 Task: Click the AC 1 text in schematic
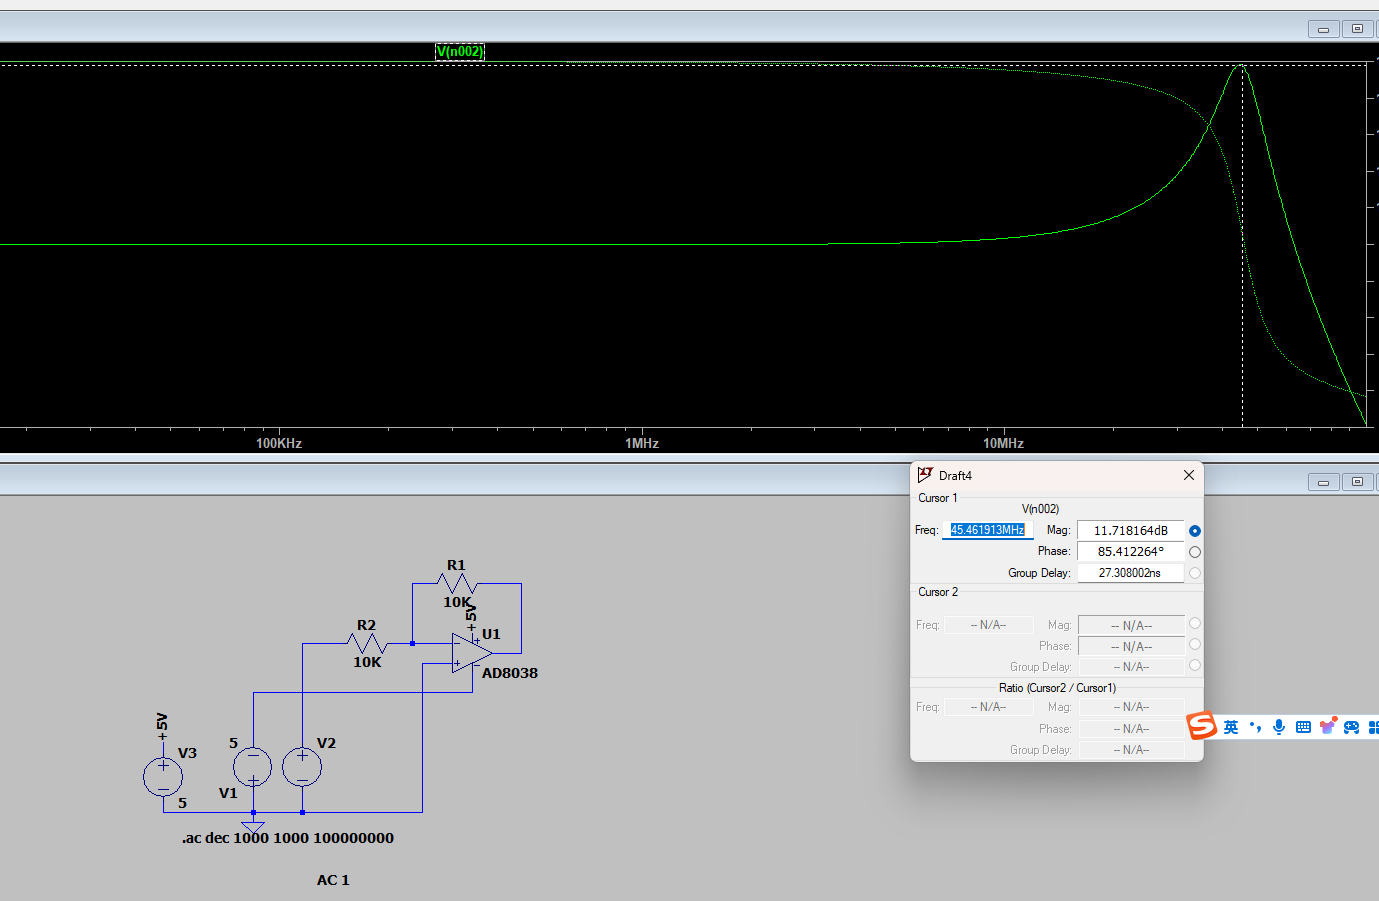click(333, 880)
